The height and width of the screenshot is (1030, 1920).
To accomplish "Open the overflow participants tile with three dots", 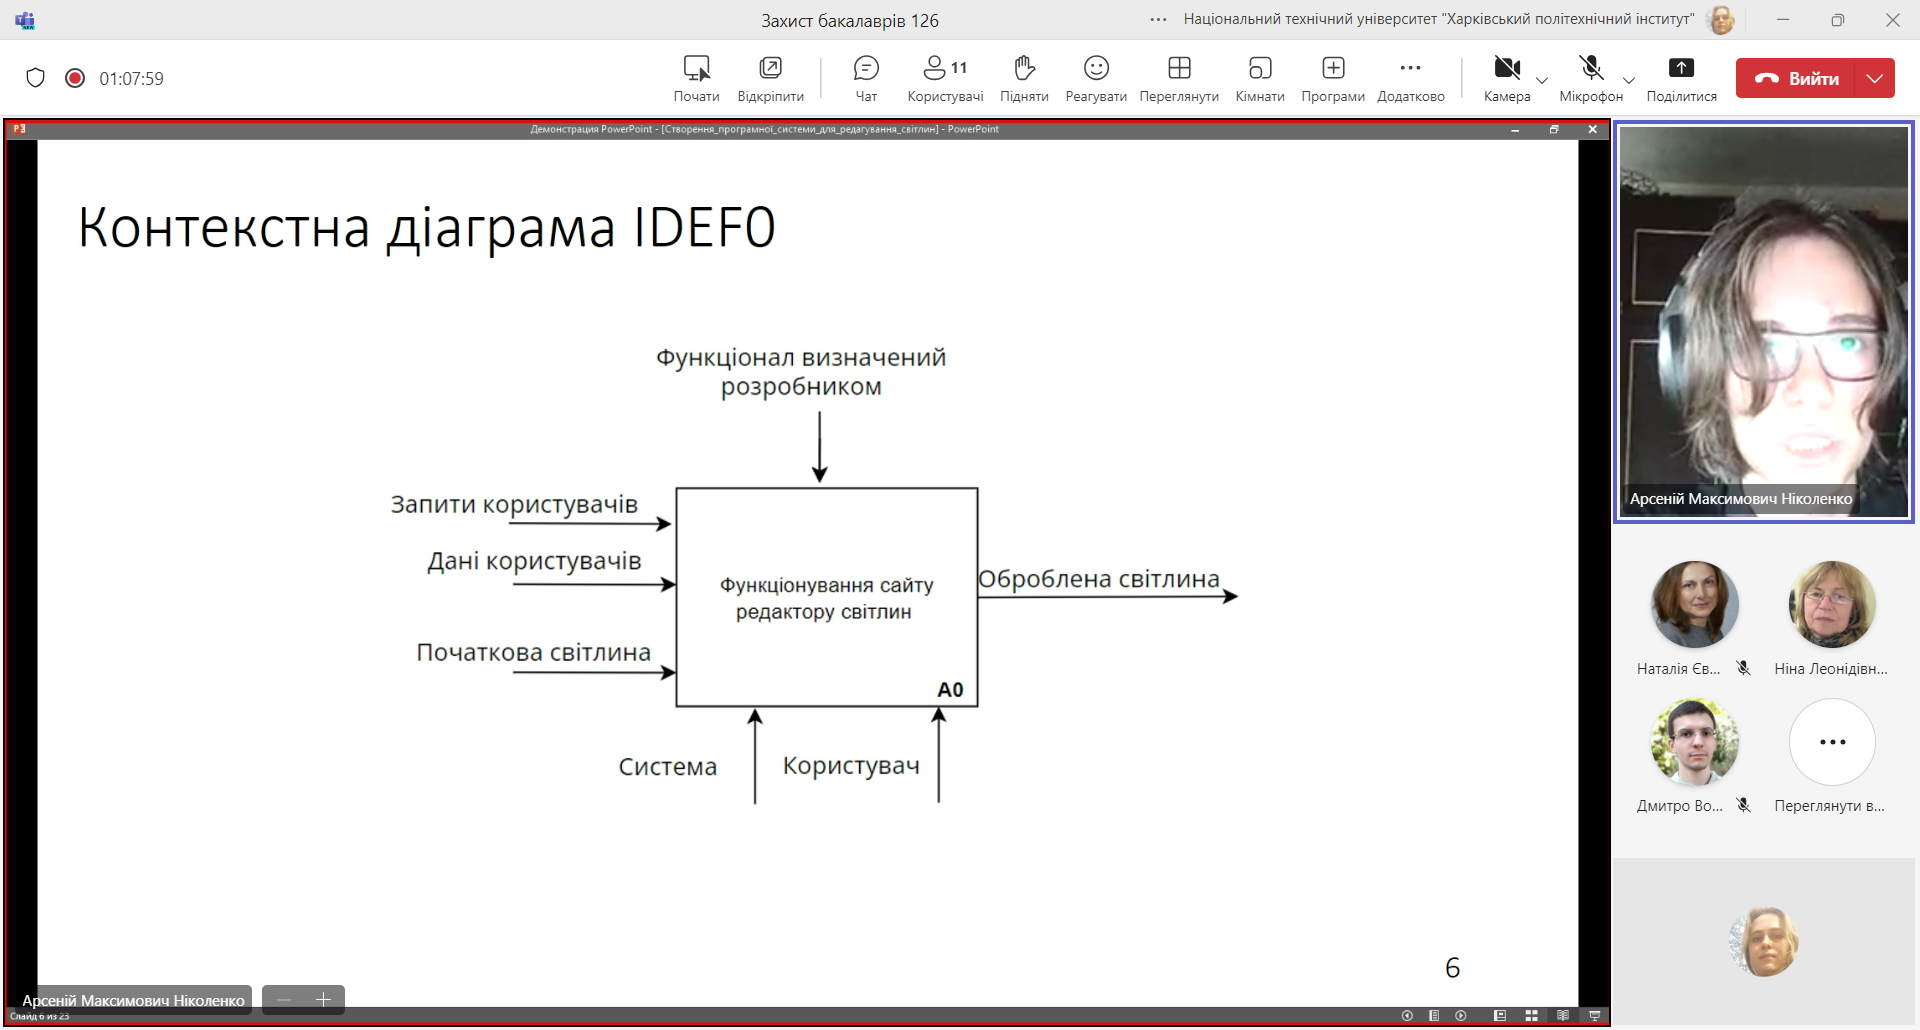I will coord(1832,742).
